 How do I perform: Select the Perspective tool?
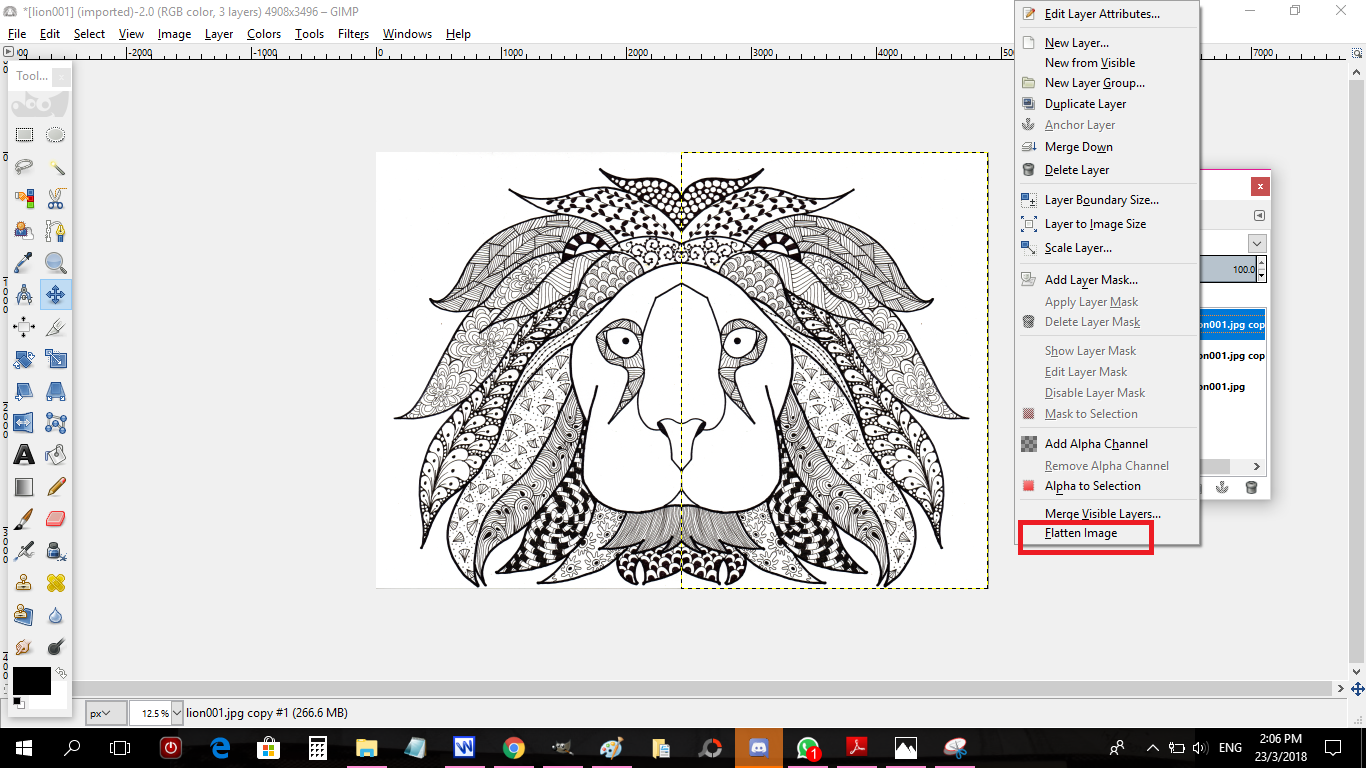tap(56, 391)
